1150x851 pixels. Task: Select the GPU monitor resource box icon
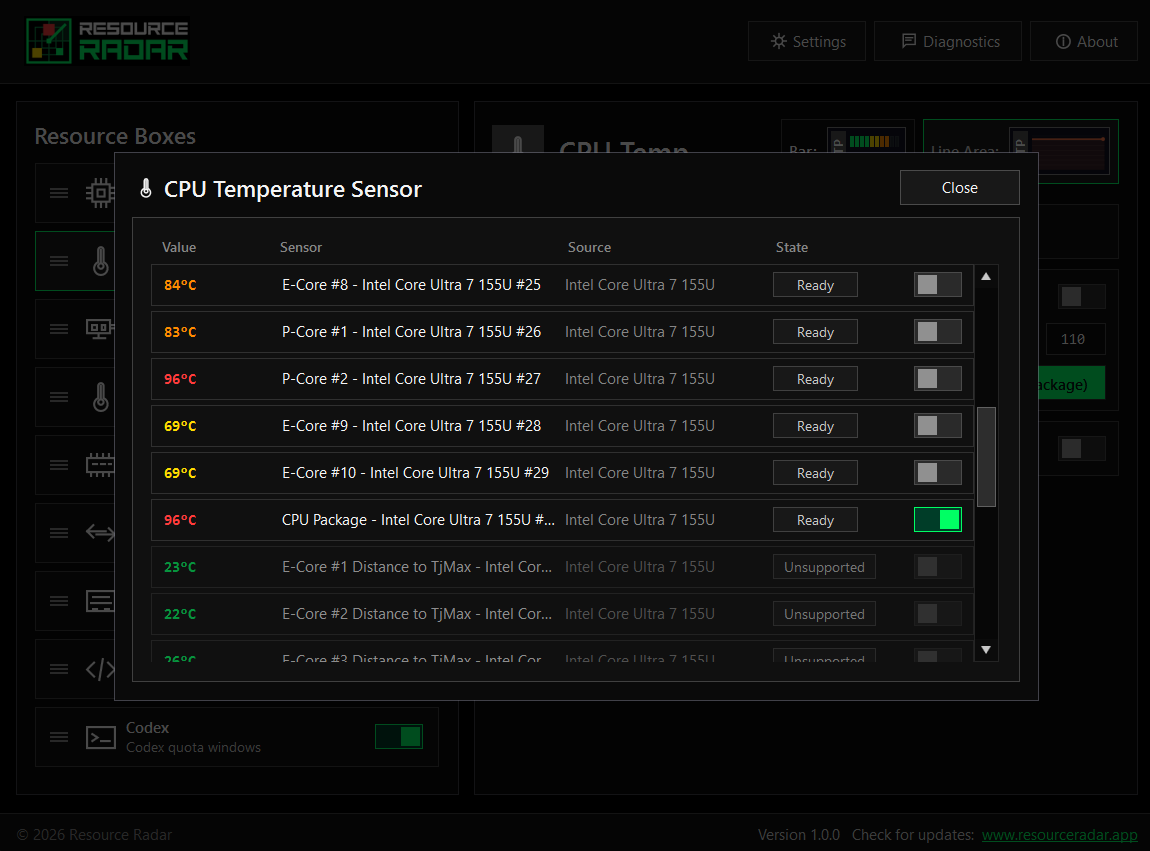100,329
